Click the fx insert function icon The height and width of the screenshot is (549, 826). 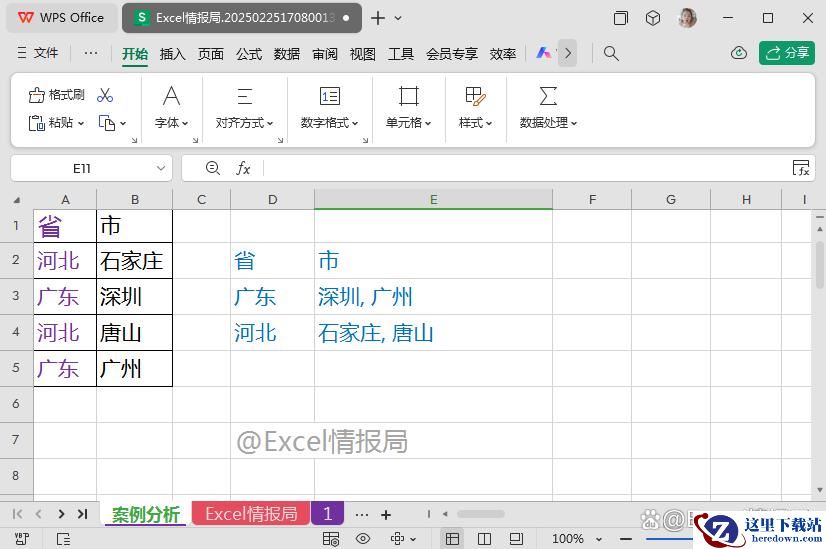point(243,168)
